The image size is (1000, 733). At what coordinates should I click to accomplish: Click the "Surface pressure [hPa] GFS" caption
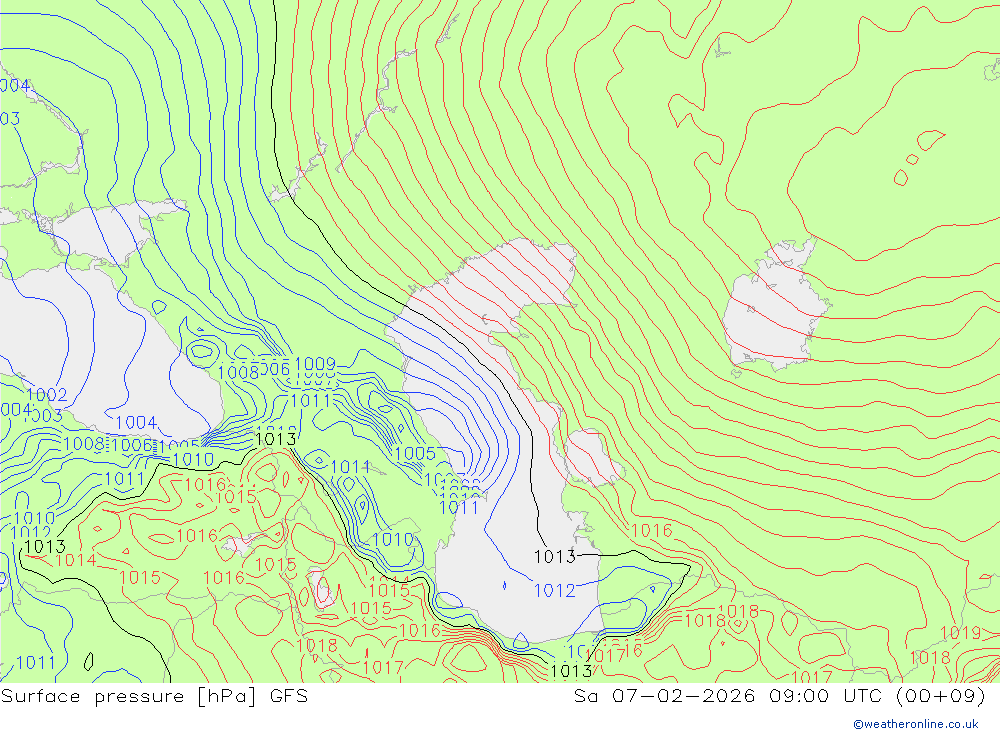coord(154,696)
